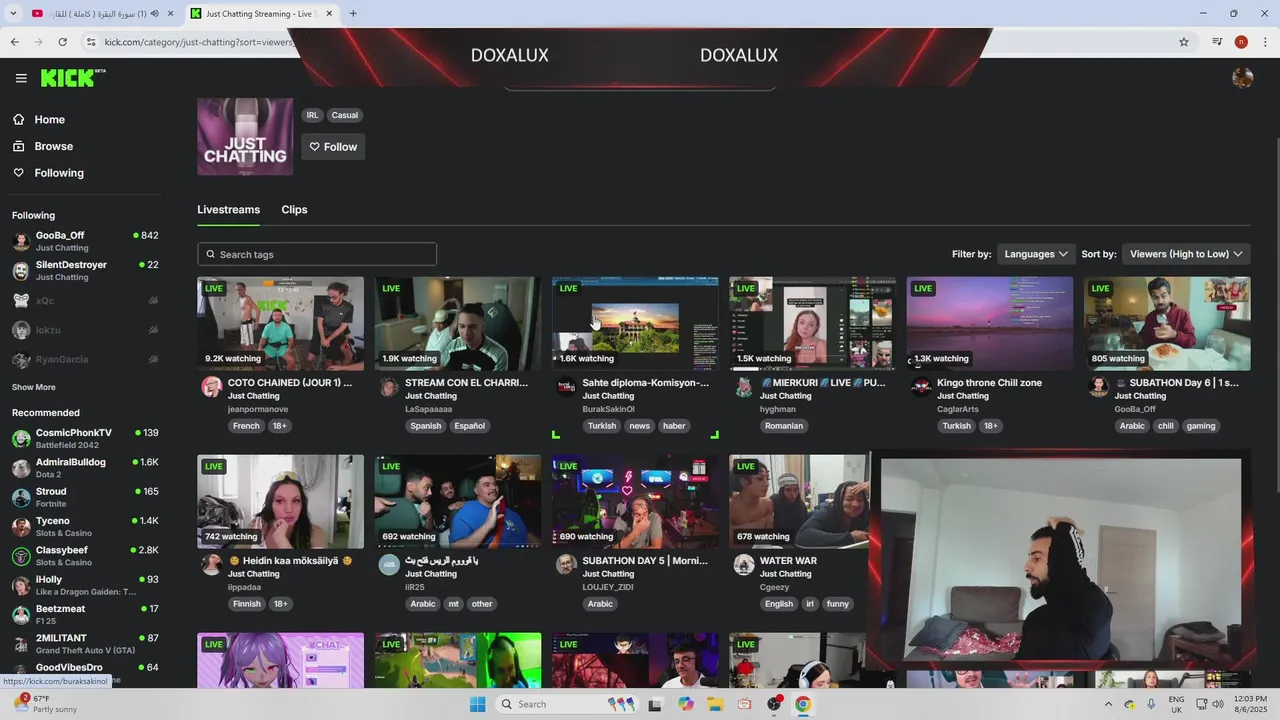
Task: Click inside the Search tags field
Action: pyautogui.click(x=317, y=254)
